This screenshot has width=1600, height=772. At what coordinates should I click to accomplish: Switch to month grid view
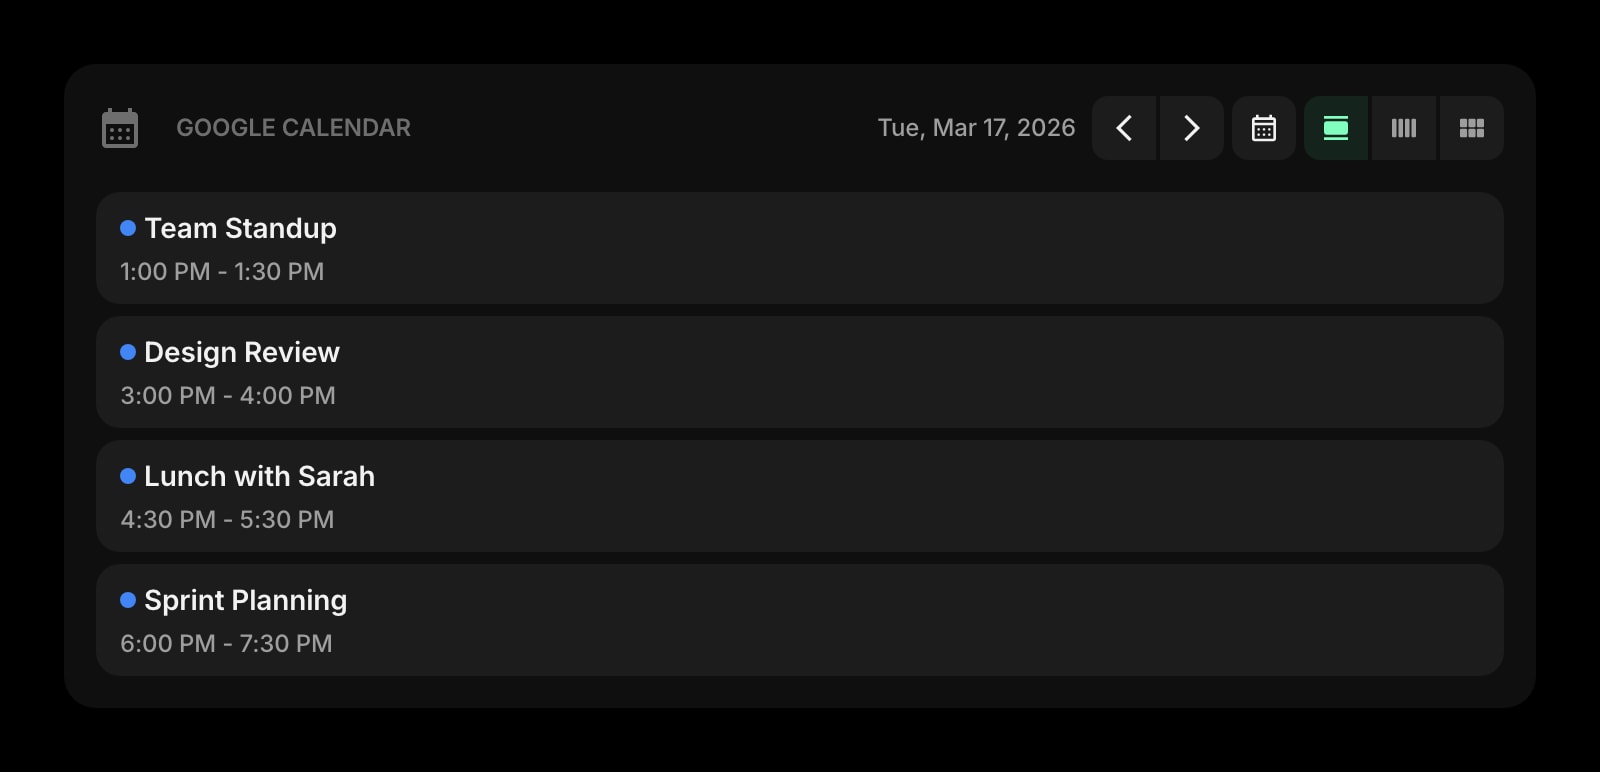click(1471, 128)
